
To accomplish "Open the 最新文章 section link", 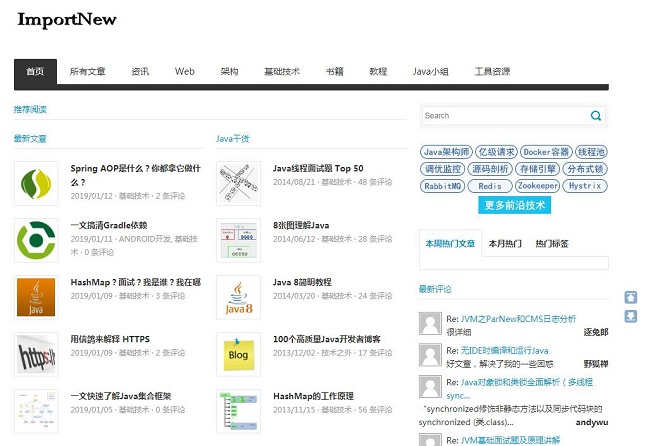I will click(x=30, y=139).
